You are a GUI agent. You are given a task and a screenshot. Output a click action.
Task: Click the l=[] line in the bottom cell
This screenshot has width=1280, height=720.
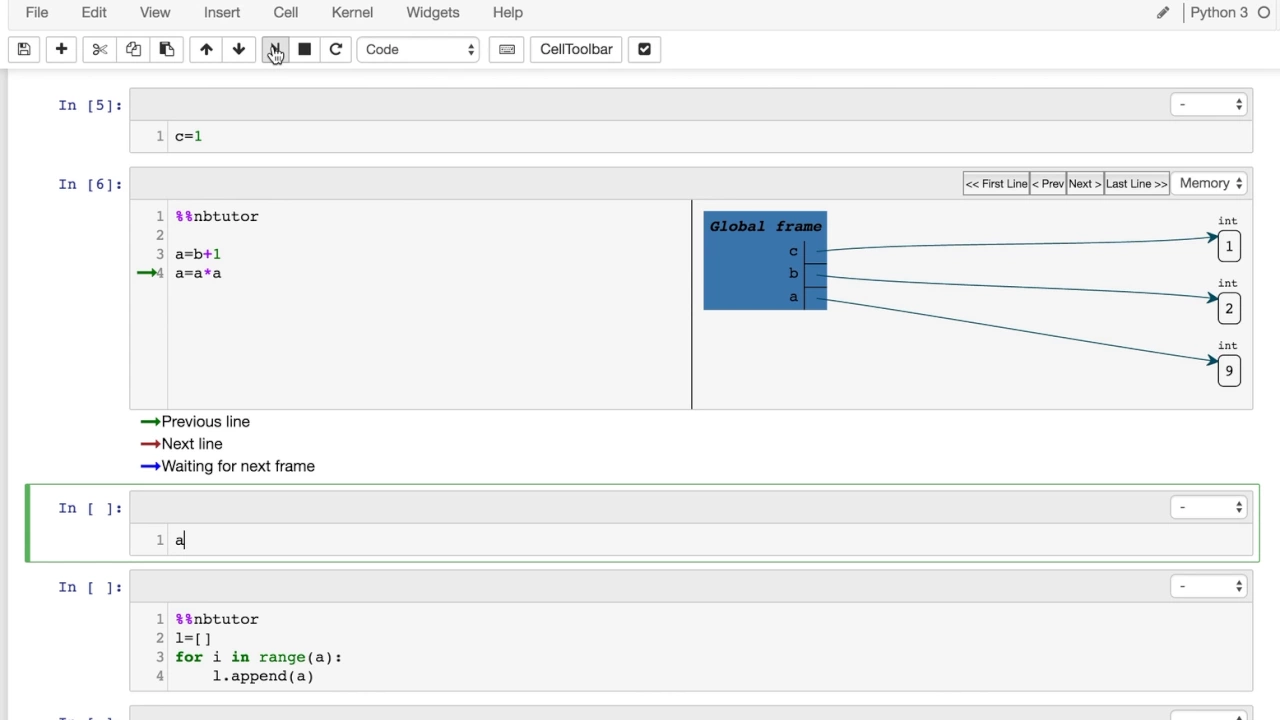pos(193,638)
